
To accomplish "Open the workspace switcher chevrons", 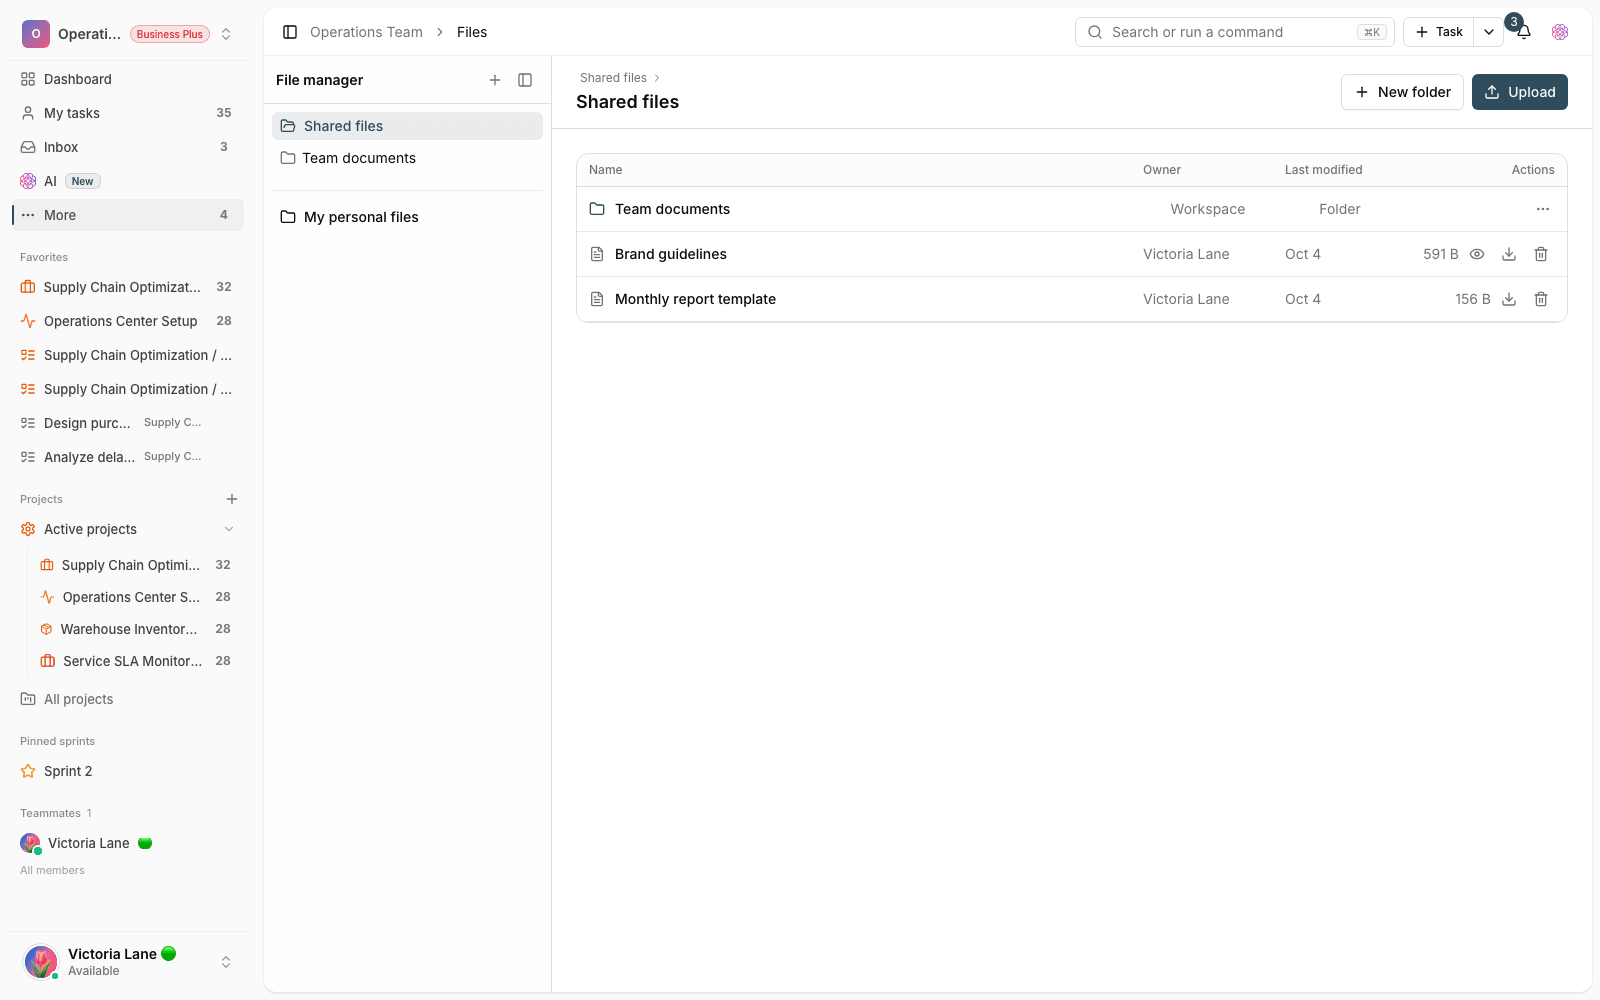I will coord(226,34).
